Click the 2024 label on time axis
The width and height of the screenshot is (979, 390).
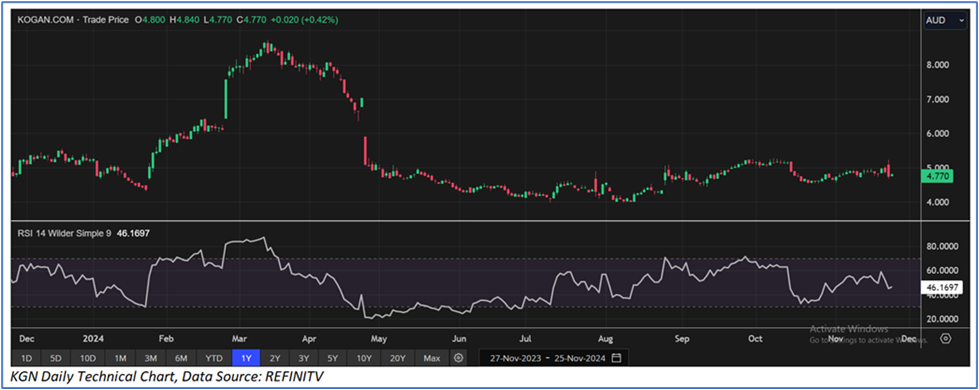click(93, 339)
